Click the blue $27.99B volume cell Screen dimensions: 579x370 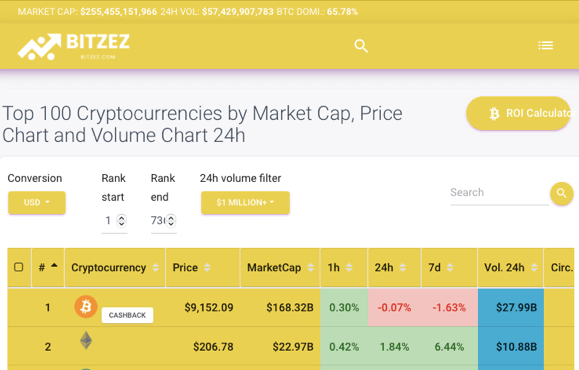click(x=511, y=307)
